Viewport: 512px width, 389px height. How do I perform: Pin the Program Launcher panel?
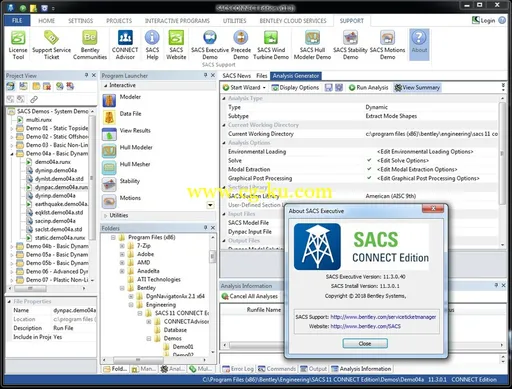tap(205, 75)
